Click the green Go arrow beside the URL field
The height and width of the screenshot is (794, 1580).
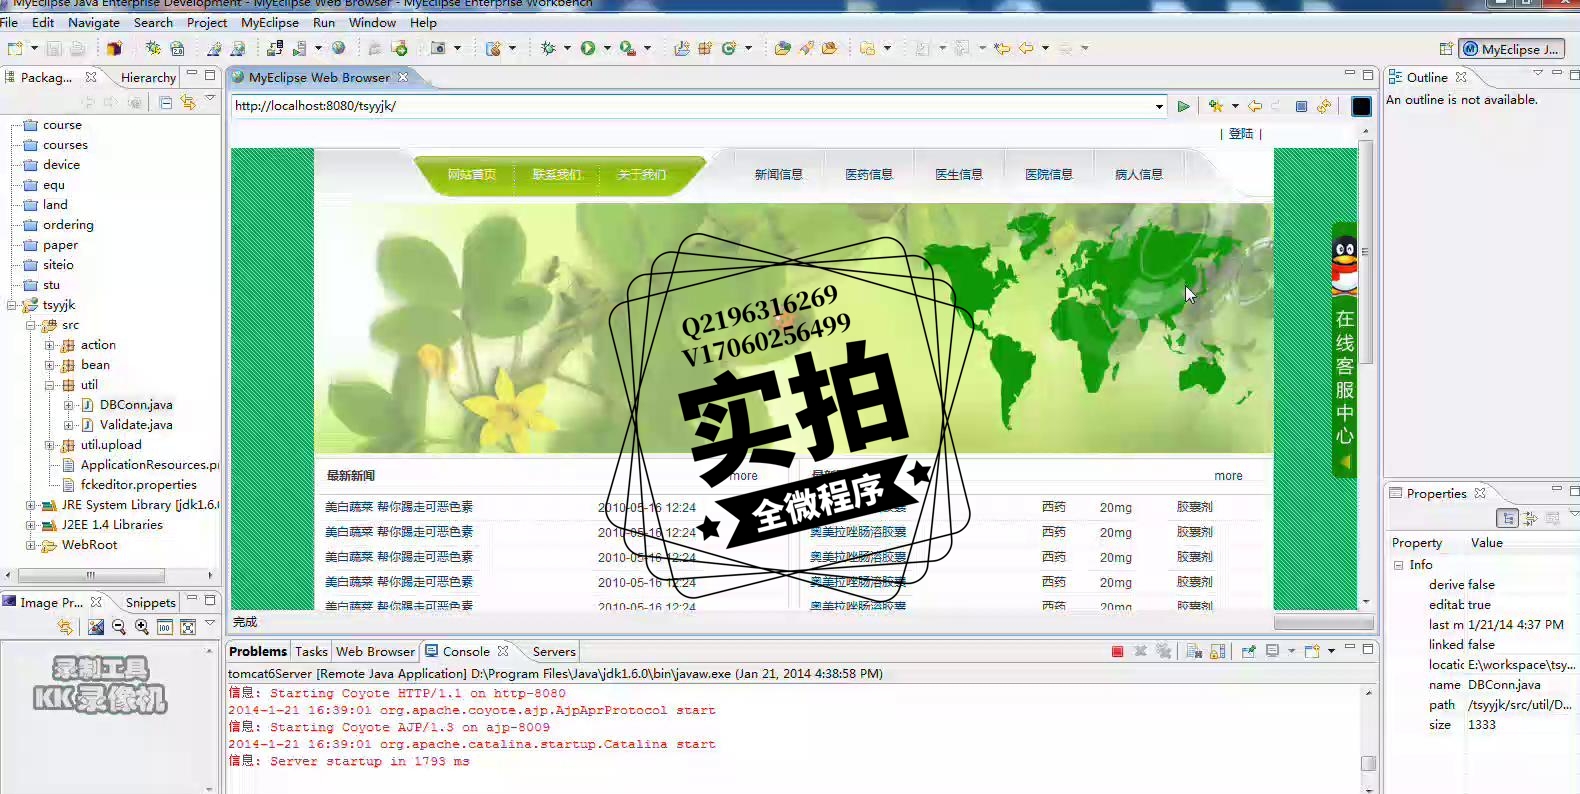(x=1184, y=106)
